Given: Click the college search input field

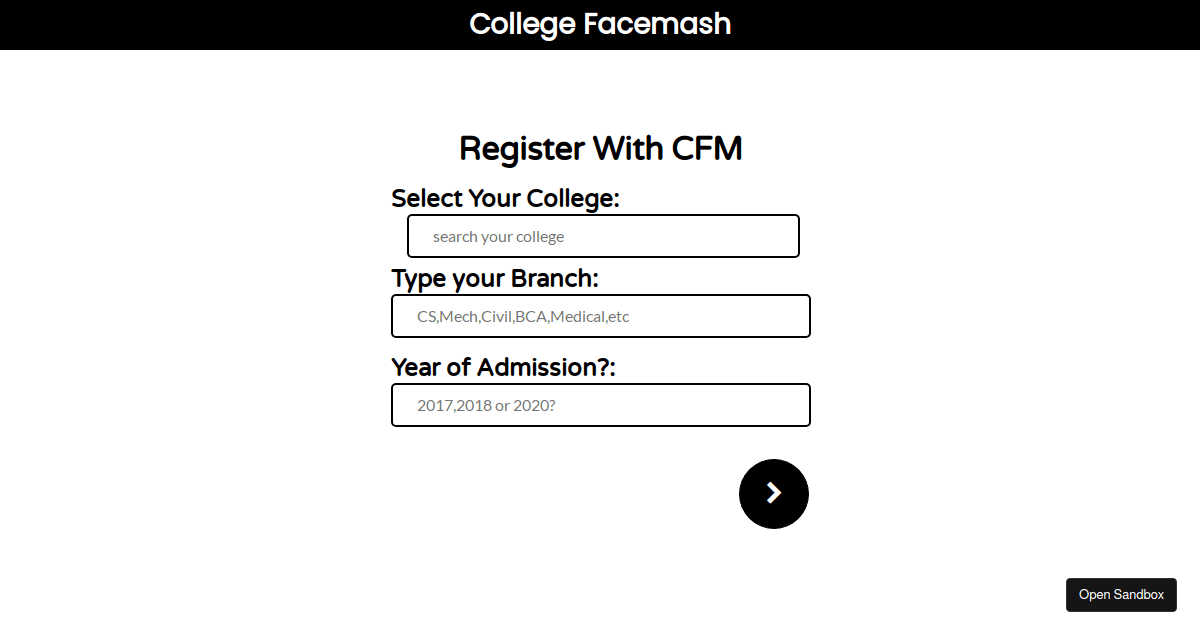Looking at the screenshot, I should tap(603, 236).
